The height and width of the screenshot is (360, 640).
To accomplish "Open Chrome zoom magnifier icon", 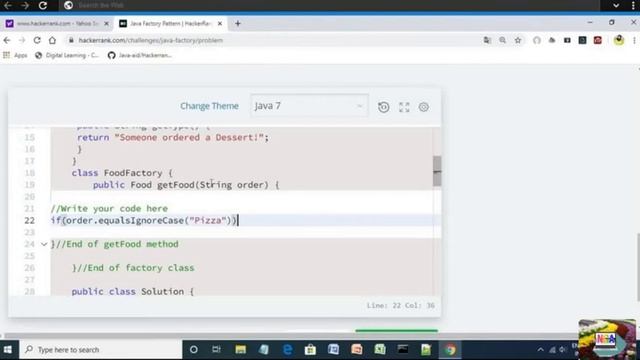I will (502, 40).
